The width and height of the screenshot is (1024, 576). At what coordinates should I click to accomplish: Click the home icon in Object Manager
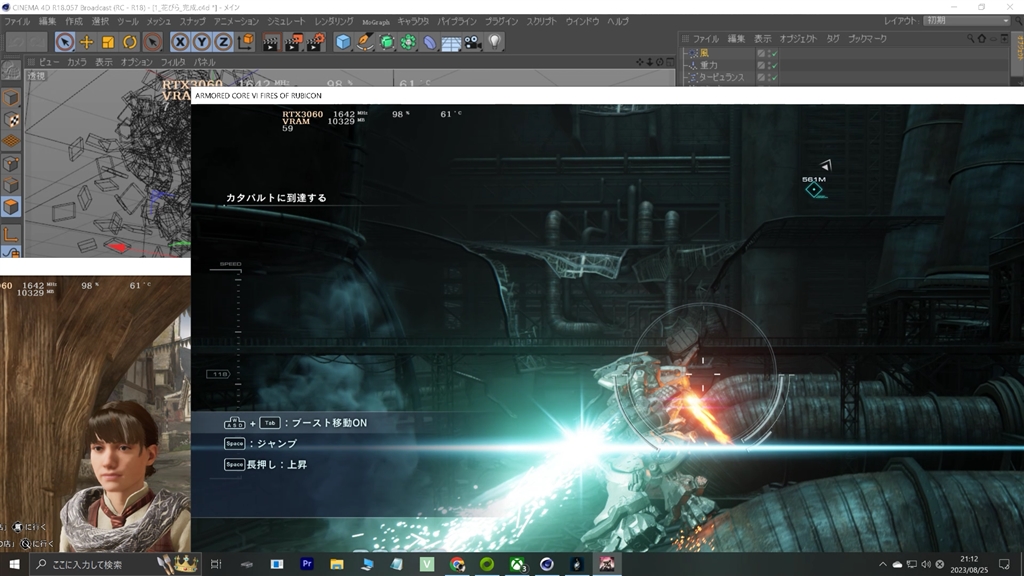[982, 39]
